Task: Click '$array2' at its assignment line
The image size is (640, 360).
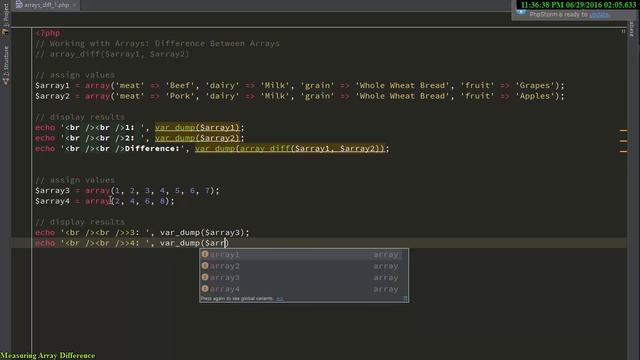Action: [x=53, y=96]
